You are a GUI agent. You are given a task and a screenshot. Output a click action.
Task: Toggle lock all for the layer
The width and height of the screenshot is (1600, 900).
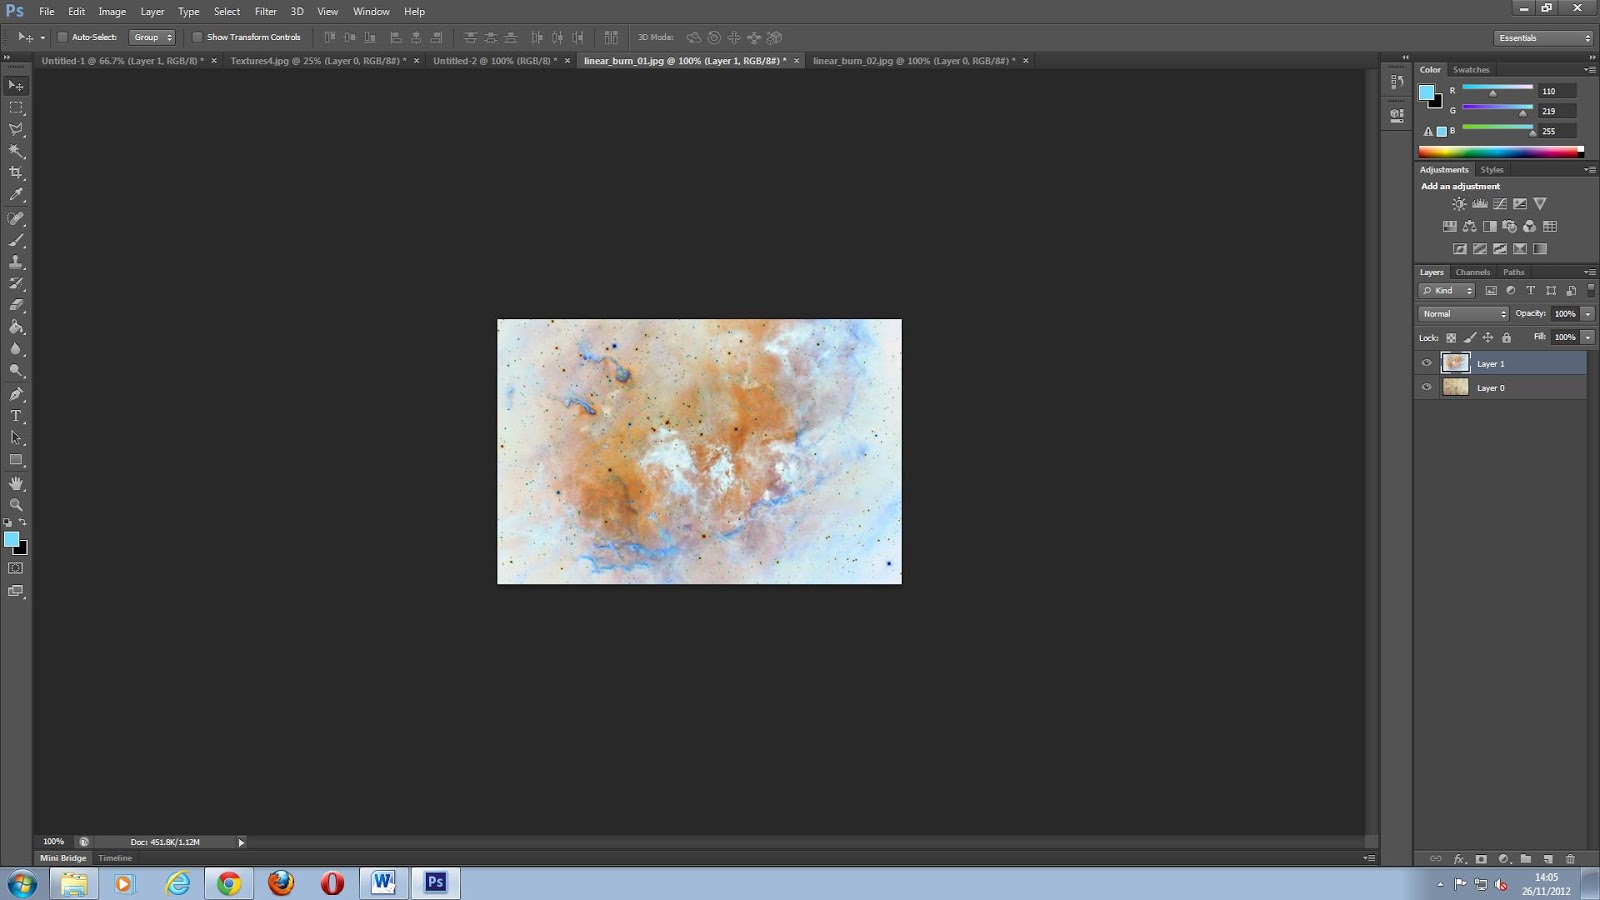coord(1506,338)
